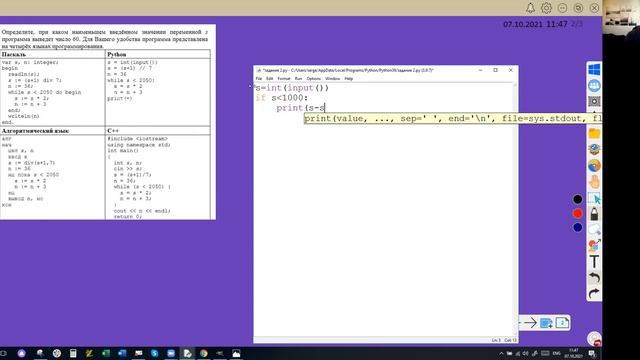Choose the black pen color
This screenshot has height=360, width=640.
pos(577,199)
